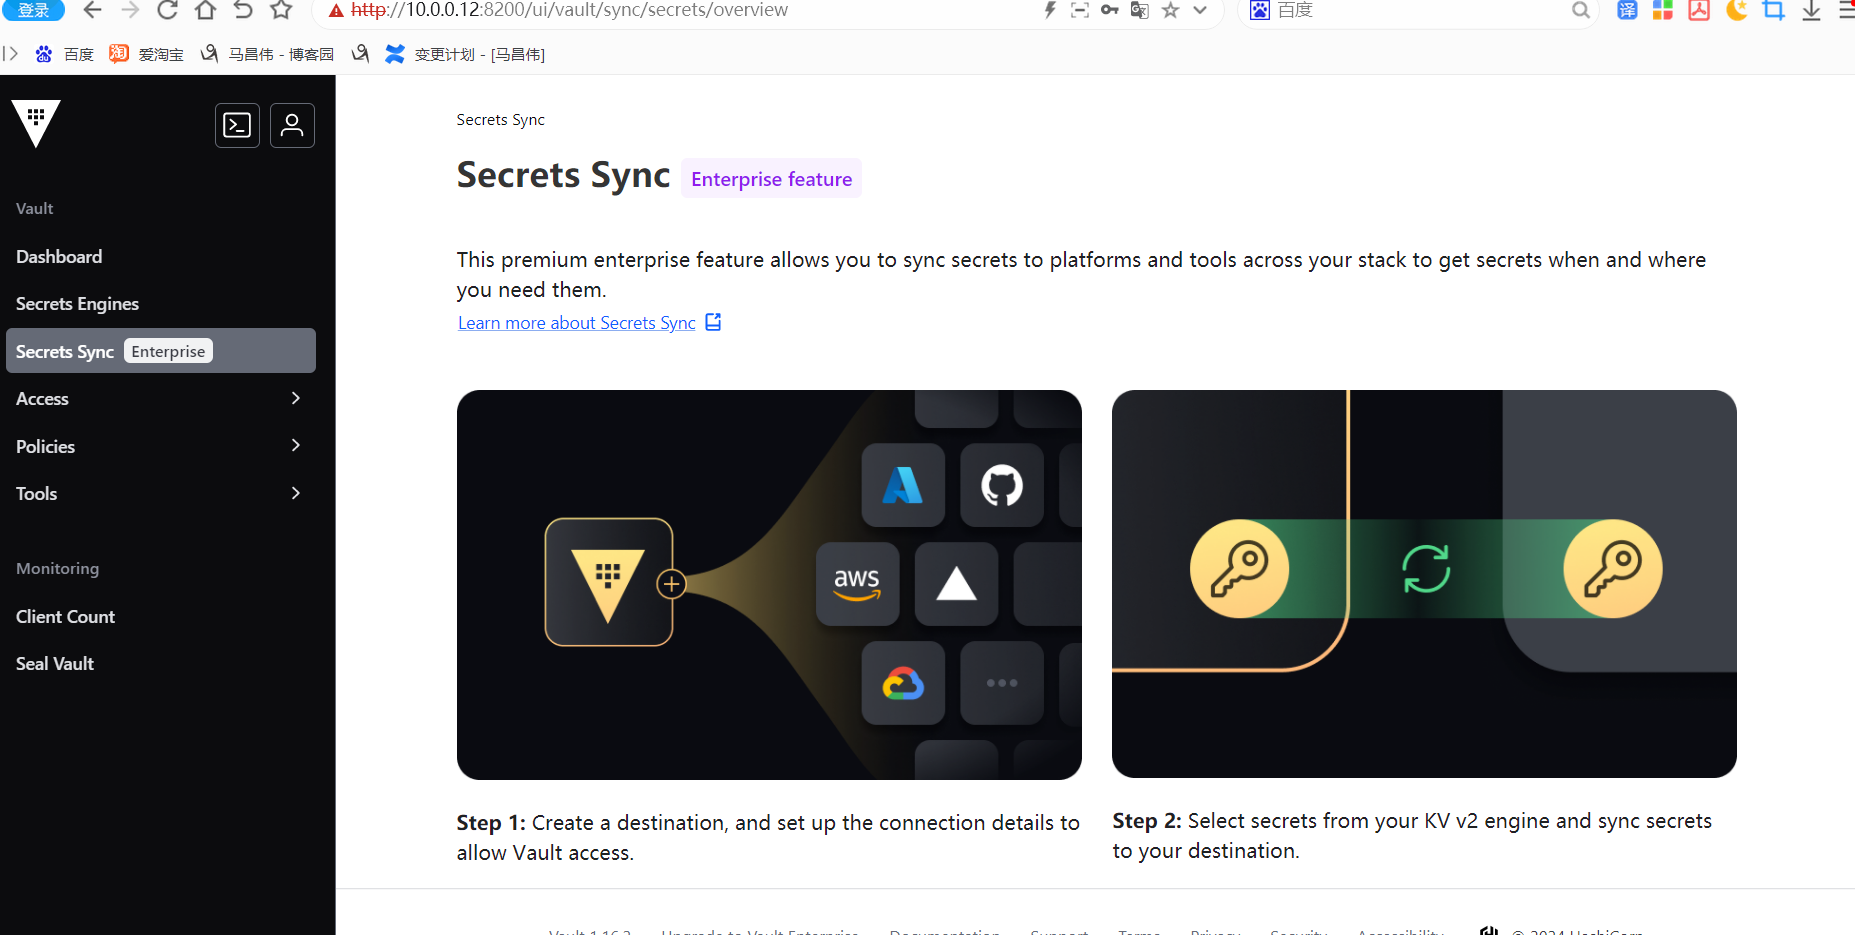Click the reader/scan mode icon in address bar

pyautogui.click(x=1080, y=10)
